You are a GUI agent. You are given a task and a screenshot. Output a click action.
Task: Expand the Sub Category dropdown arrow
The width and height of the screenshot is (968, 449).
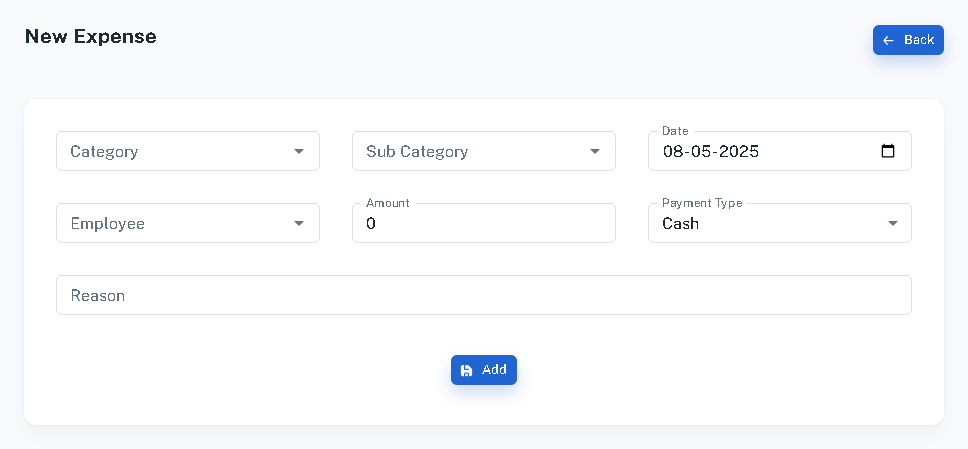click(595, 151)
